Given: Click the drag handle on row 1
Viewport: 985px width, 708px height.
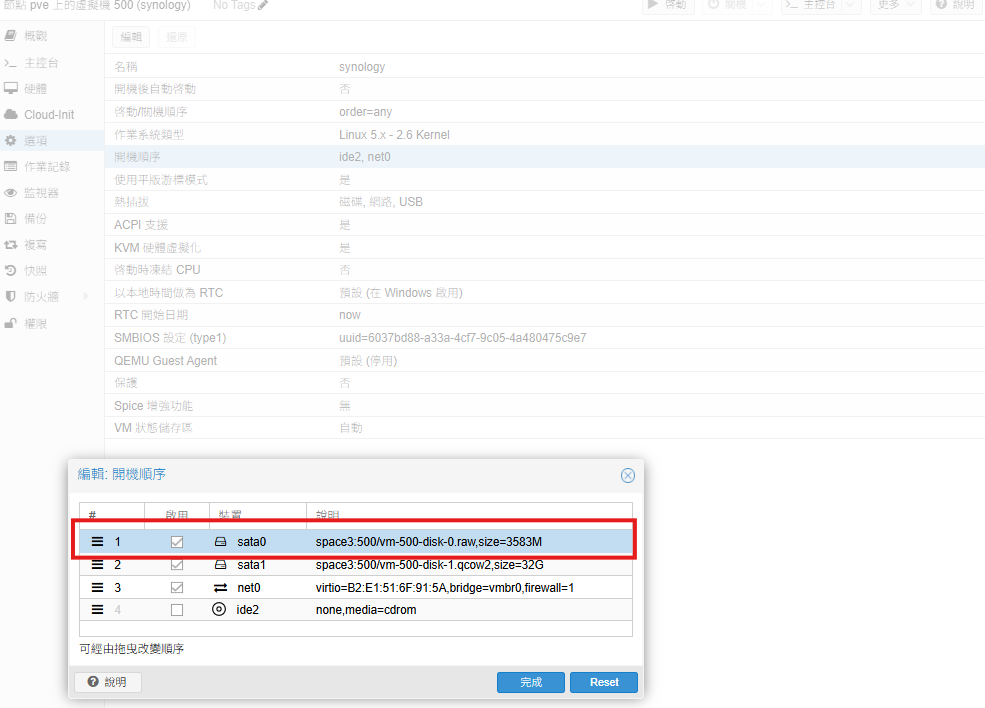Looking at the screenshot, I should 98,541.
